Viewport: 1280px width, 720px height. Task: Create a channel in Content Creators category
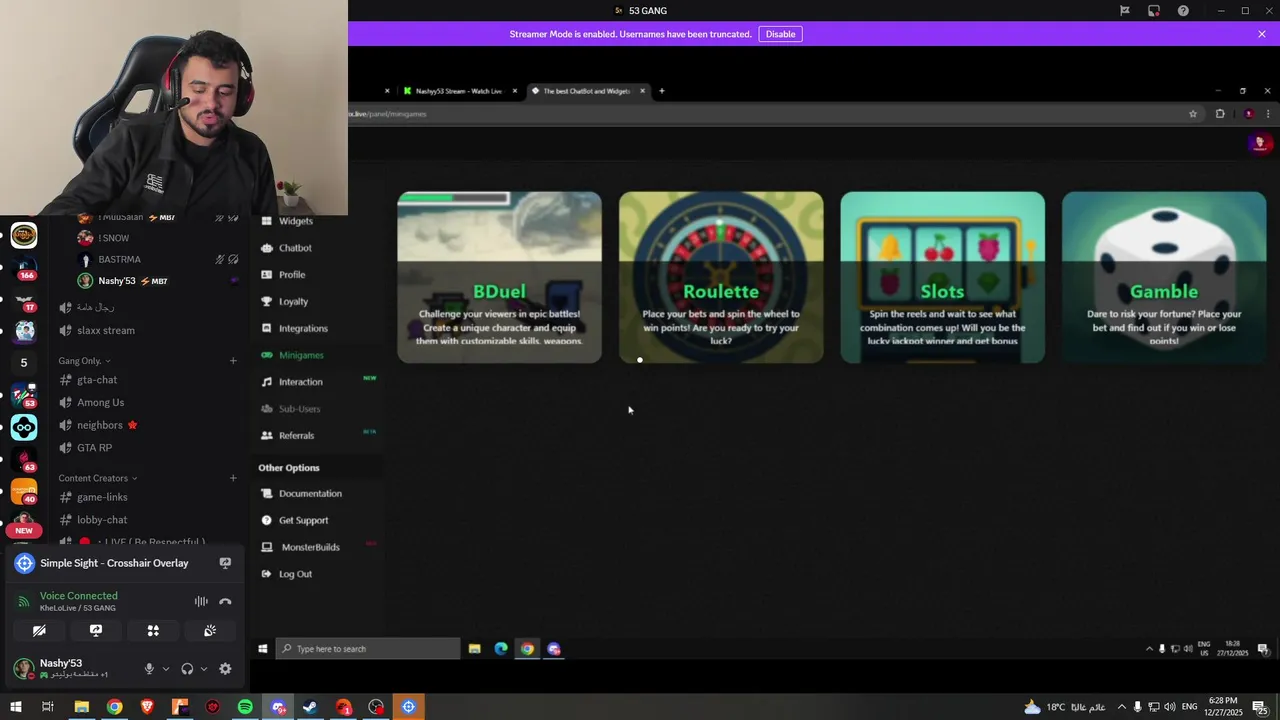pos(233,478)
